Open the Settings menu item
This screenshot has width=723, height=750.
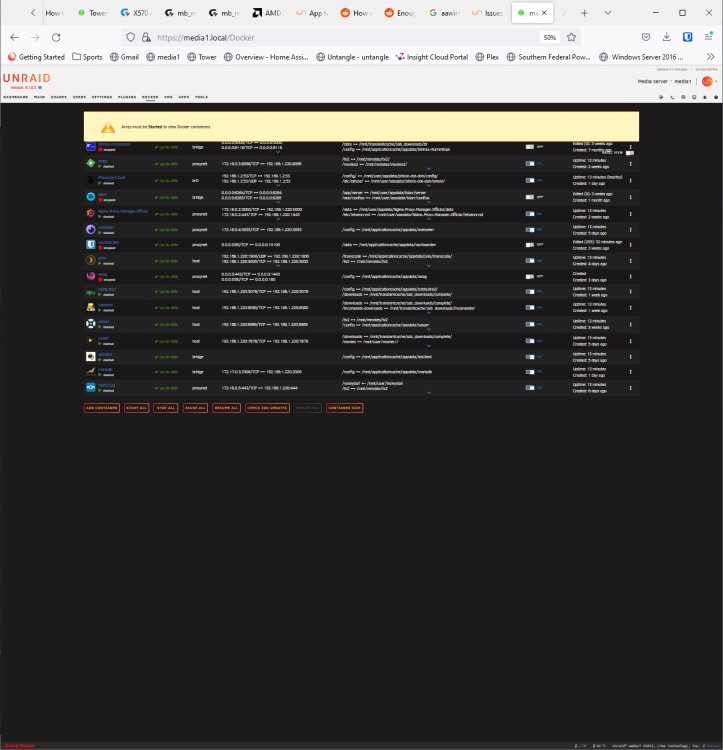click(x=101, y=97)
